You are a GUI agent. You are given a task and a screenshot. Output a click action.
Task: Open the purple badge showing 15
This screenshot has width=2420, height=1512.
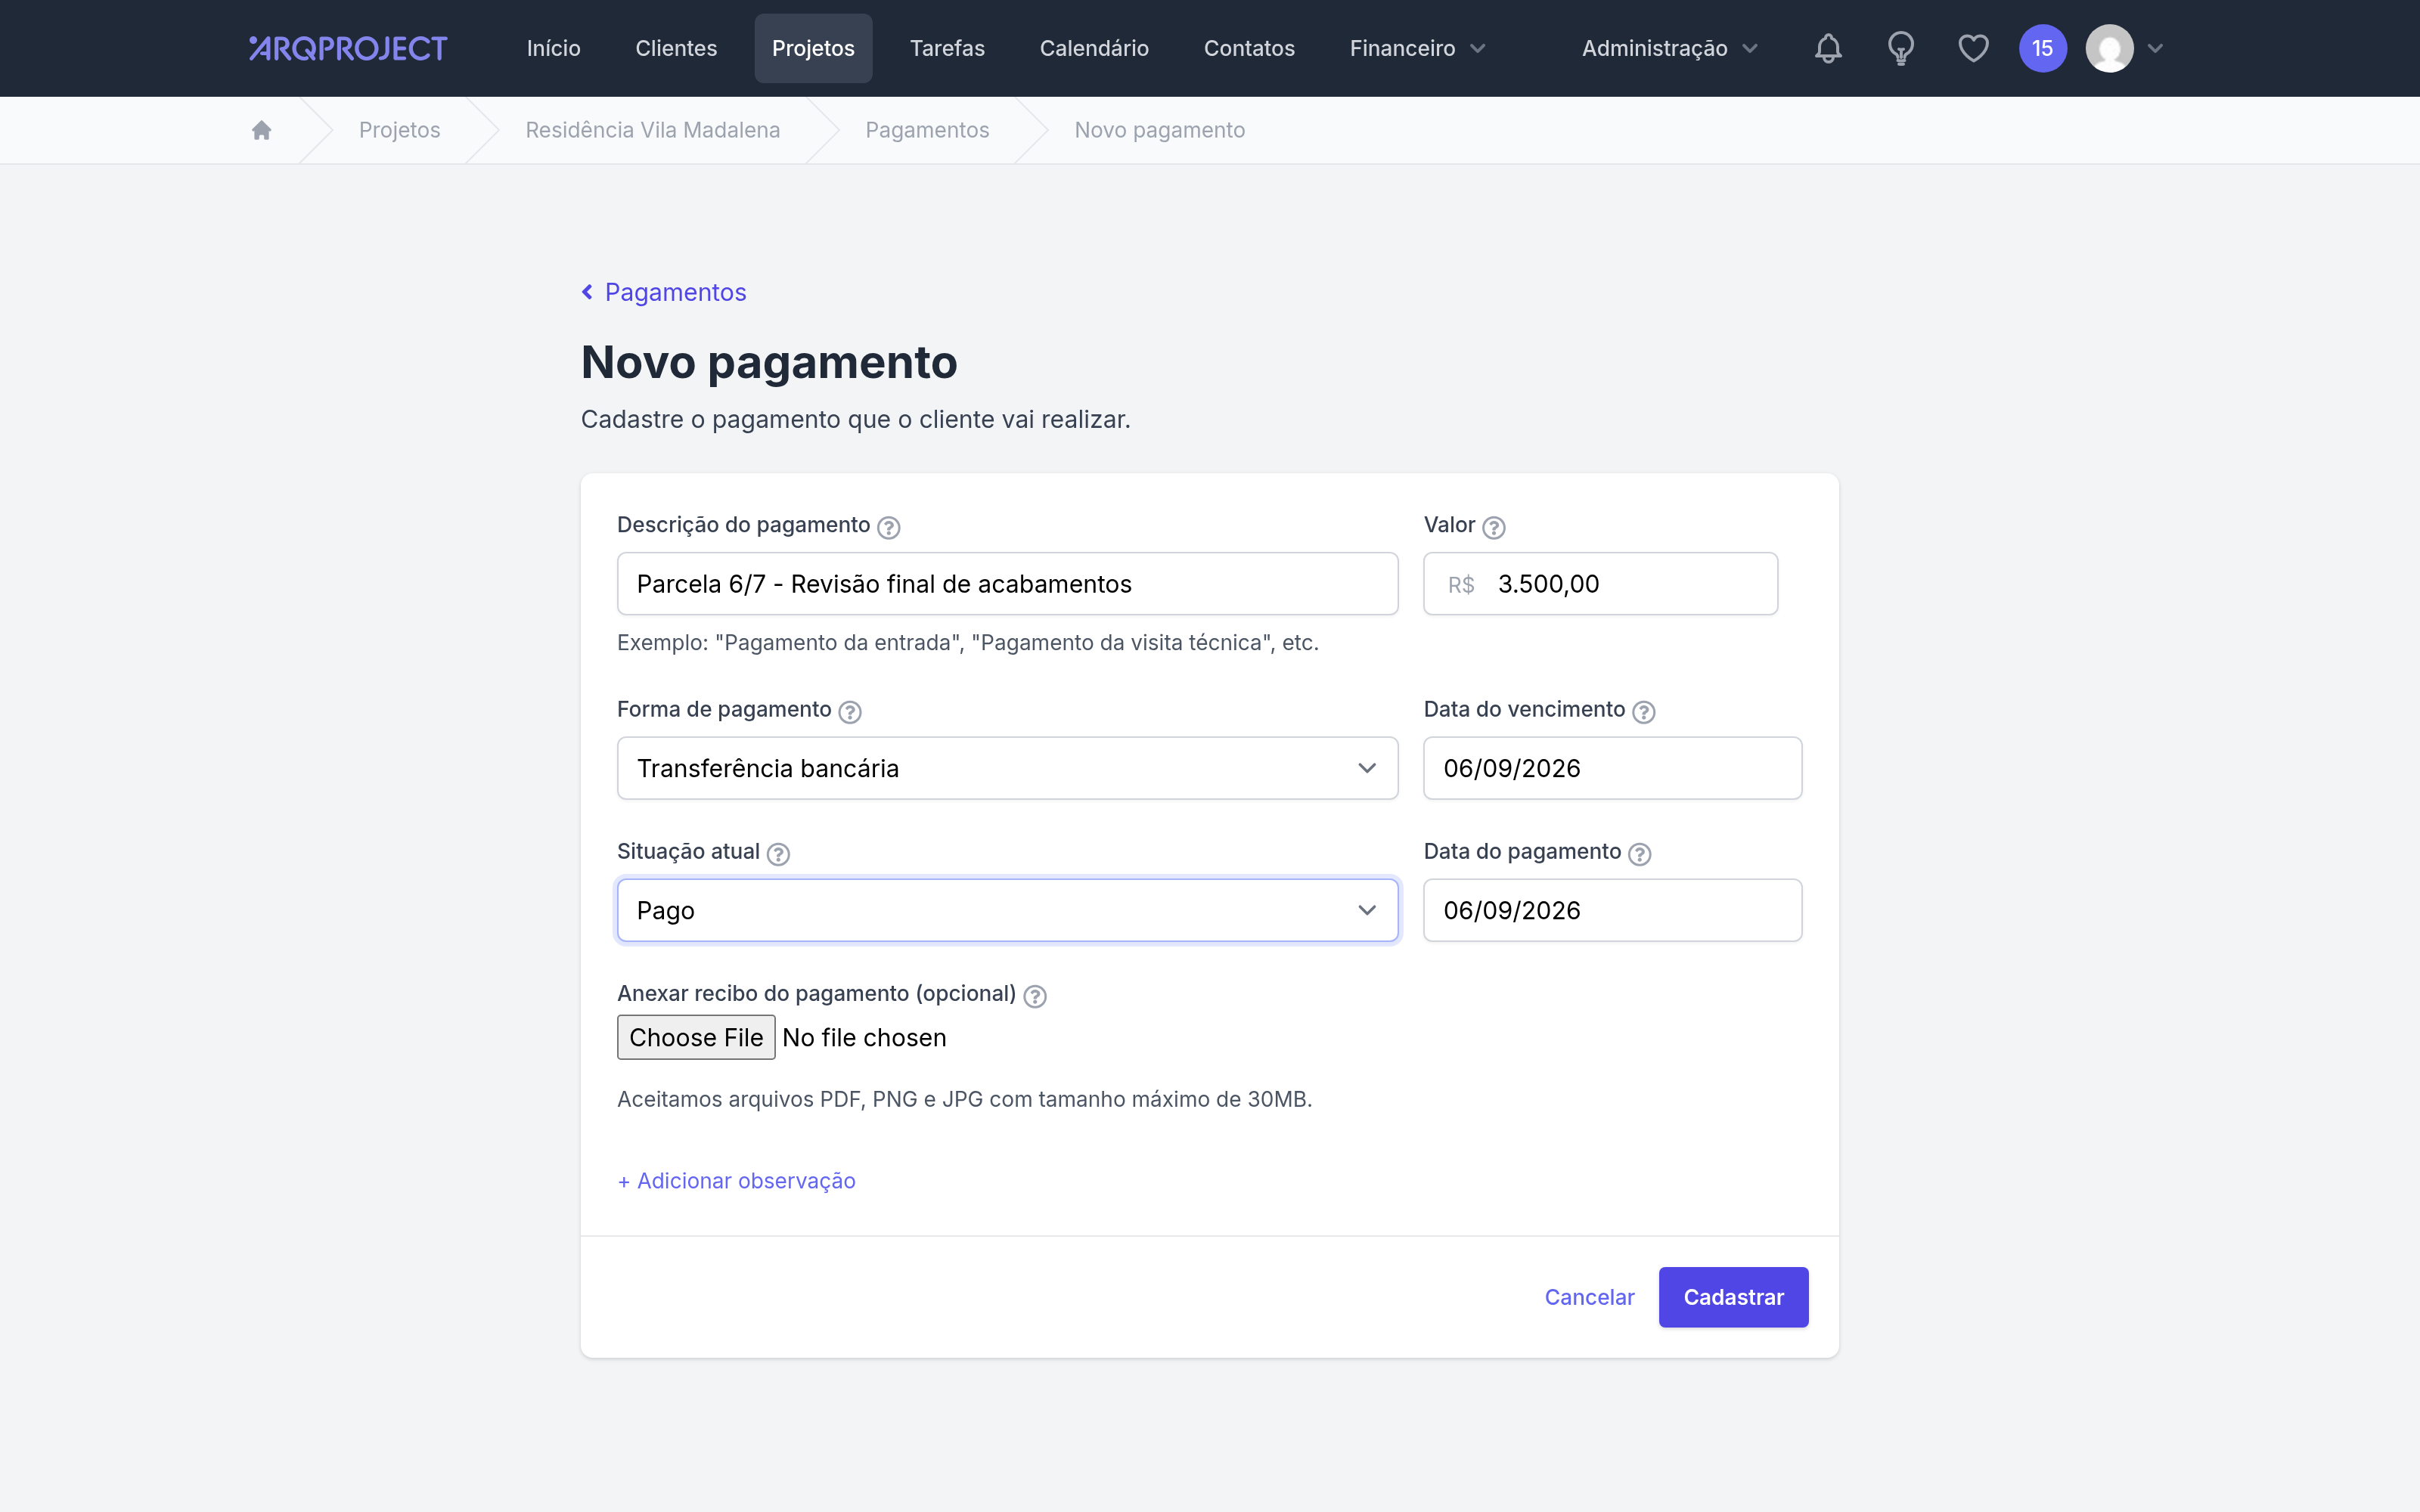pos(2042,48)
